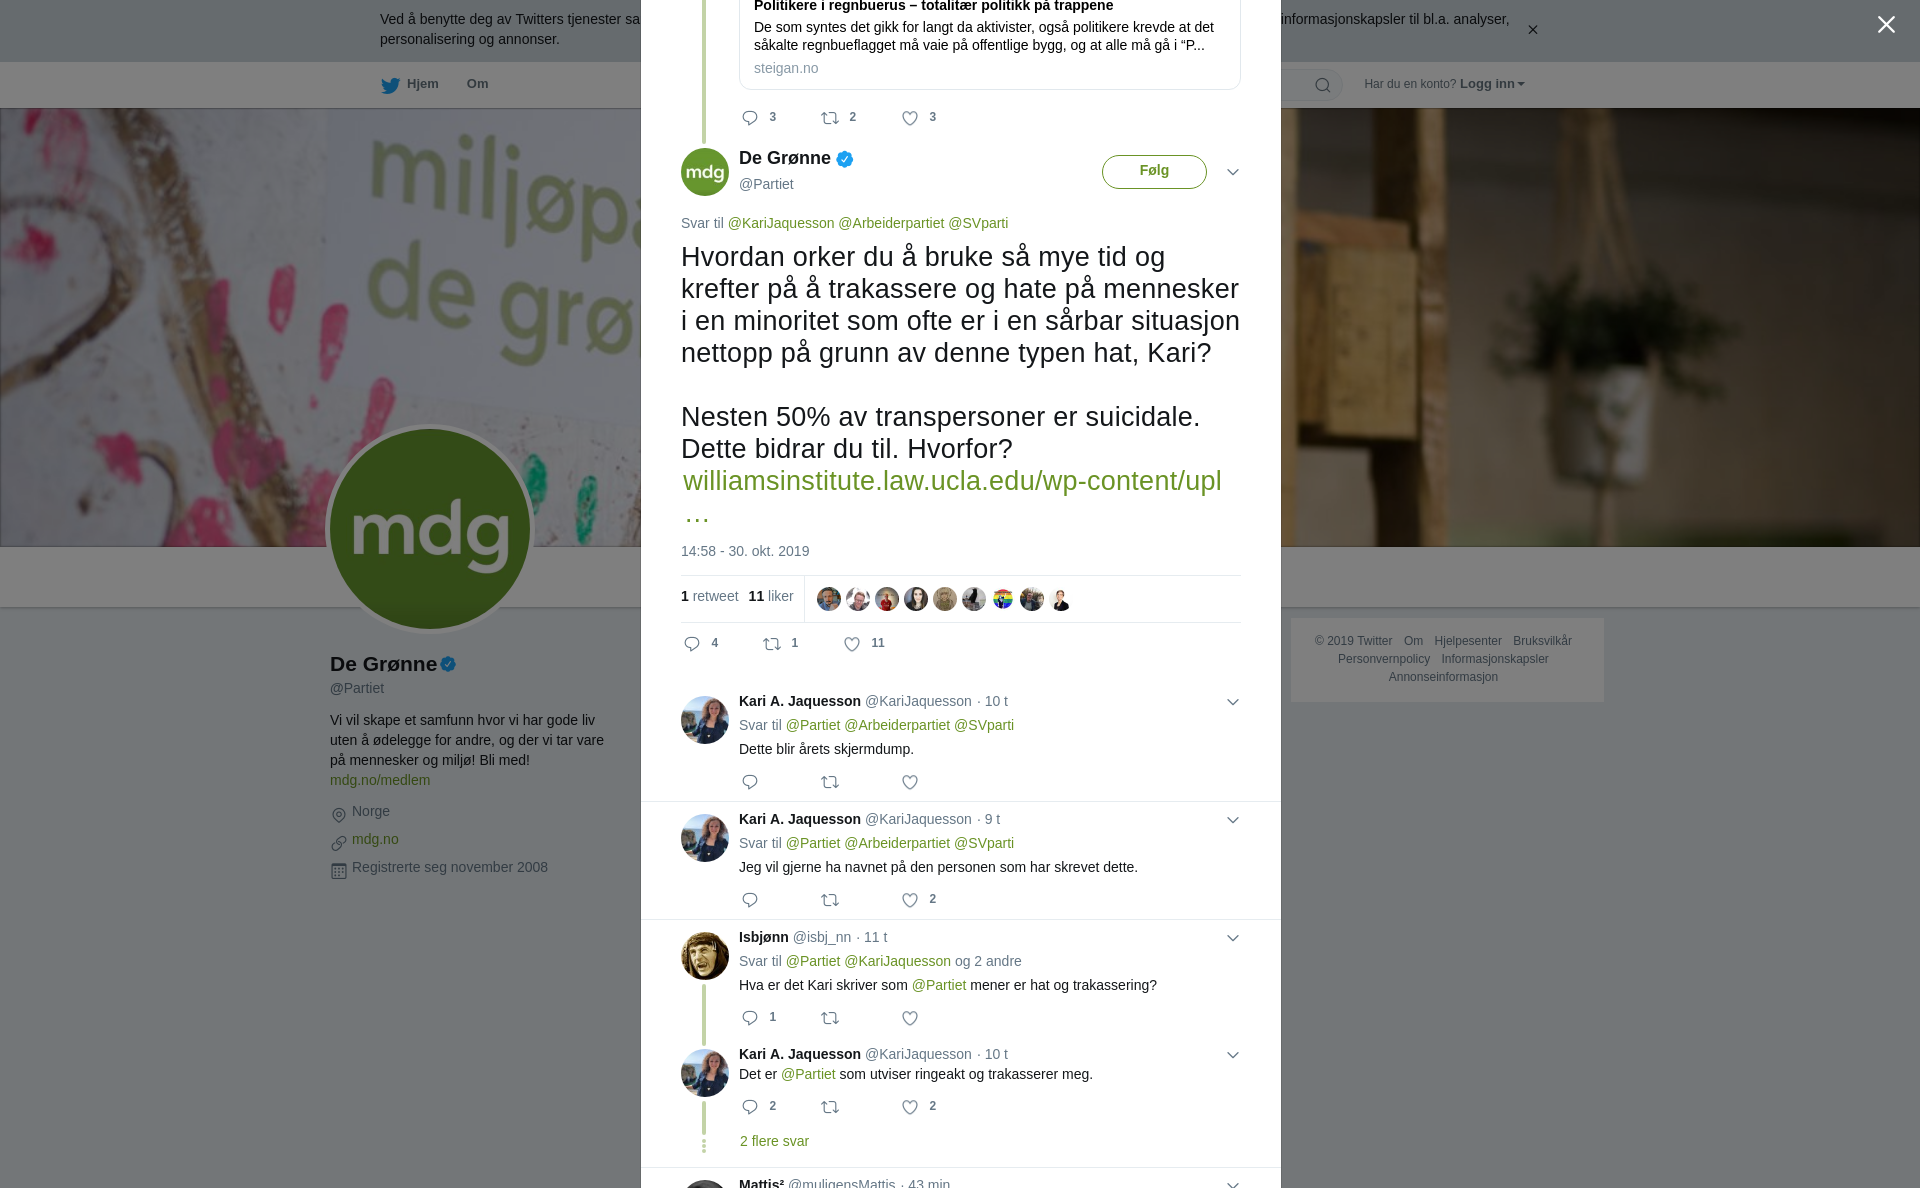Like Kari's 'årets skjermdump' reply
This screenshot has width=1920, height=1188.
(910, 782)
